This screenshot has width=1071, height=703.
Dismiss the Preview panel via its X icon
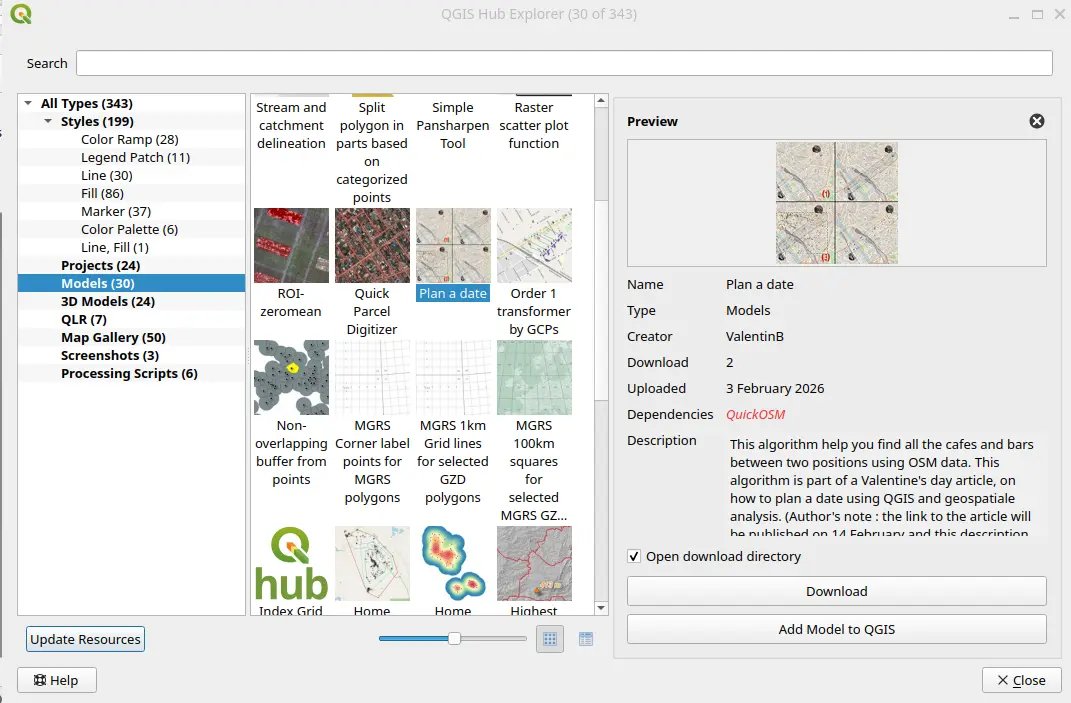tap(1036, 121)
